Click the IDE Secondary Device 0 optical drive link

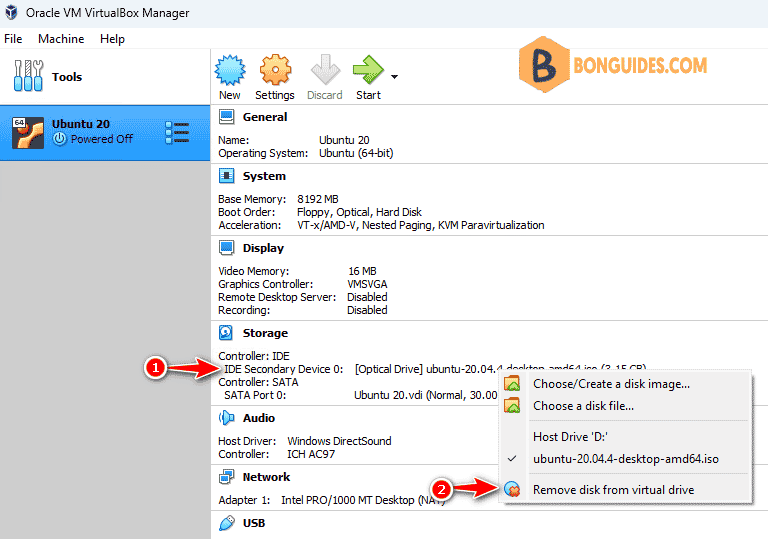pos(500,369)
